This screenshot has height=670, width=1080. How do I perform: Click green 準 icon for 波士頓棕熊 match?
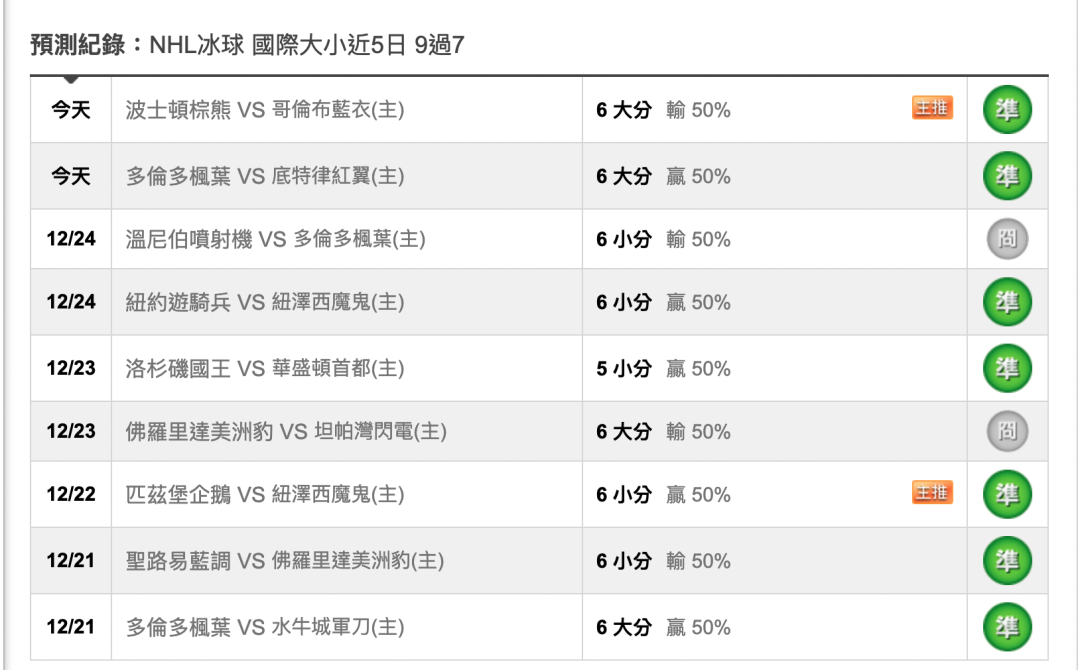[1007, 109]
